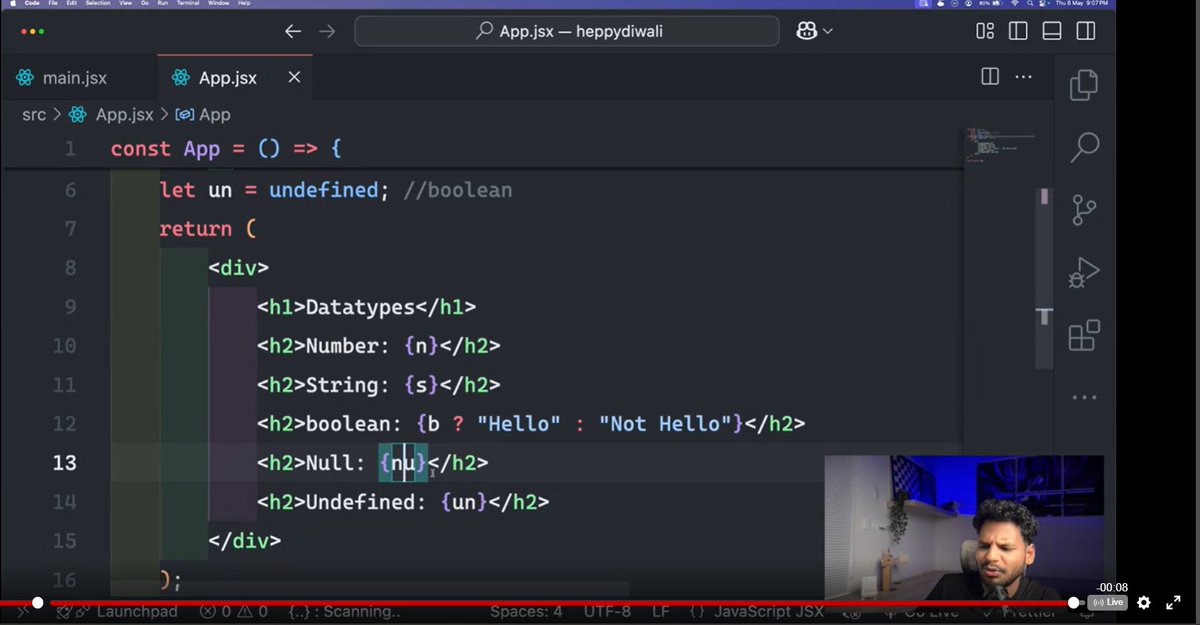Enter fullscreen on the video player
The width and height of the screenshot is (1200, 625).
(x=1174, y=603)
